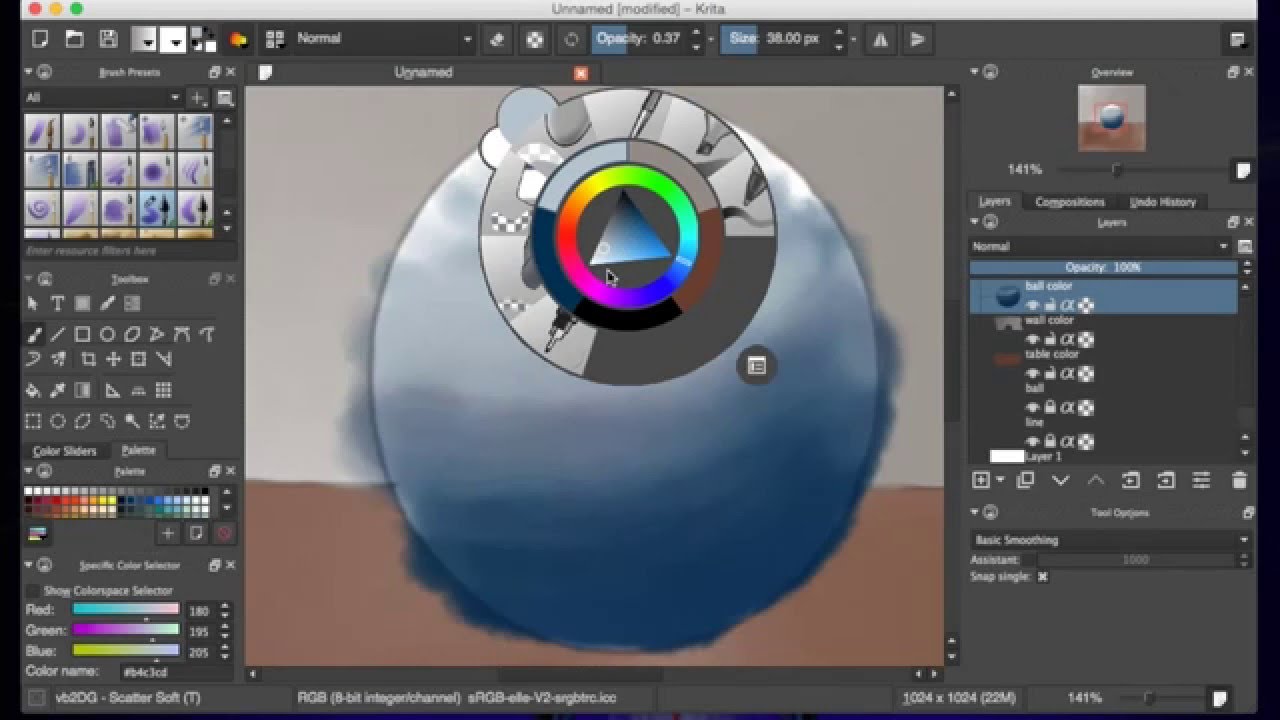Click the brush Size slider in the toolbar
The width and height of the screenshot is (1280, 720).
(776, 39)
